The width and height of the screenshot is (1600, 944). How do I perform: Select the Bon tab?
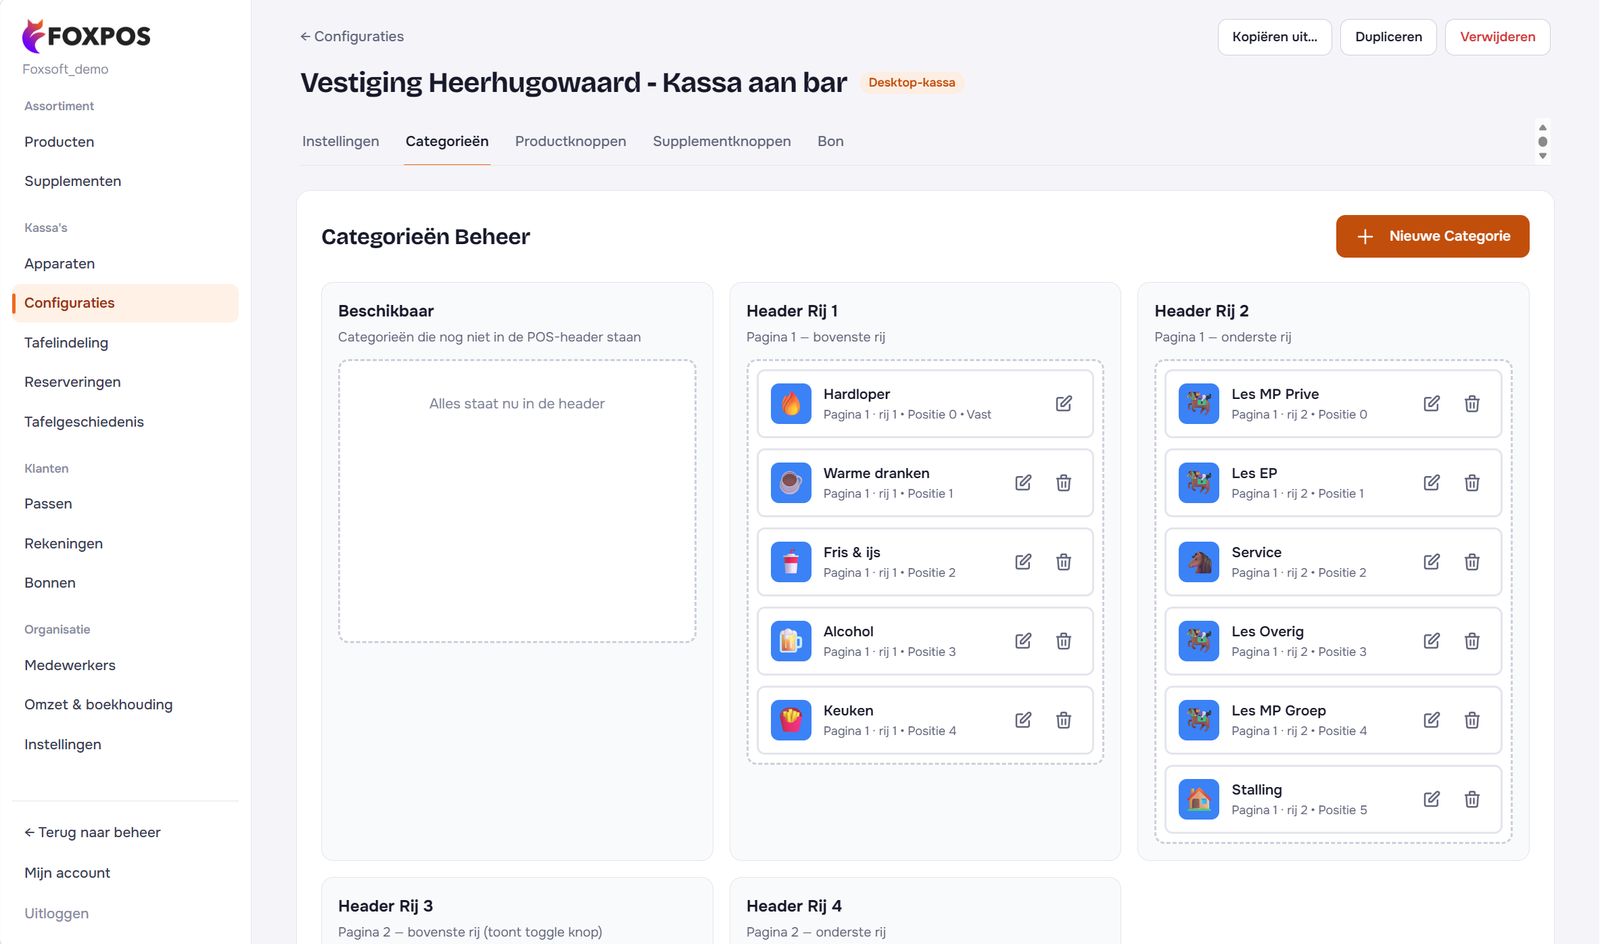831,142
